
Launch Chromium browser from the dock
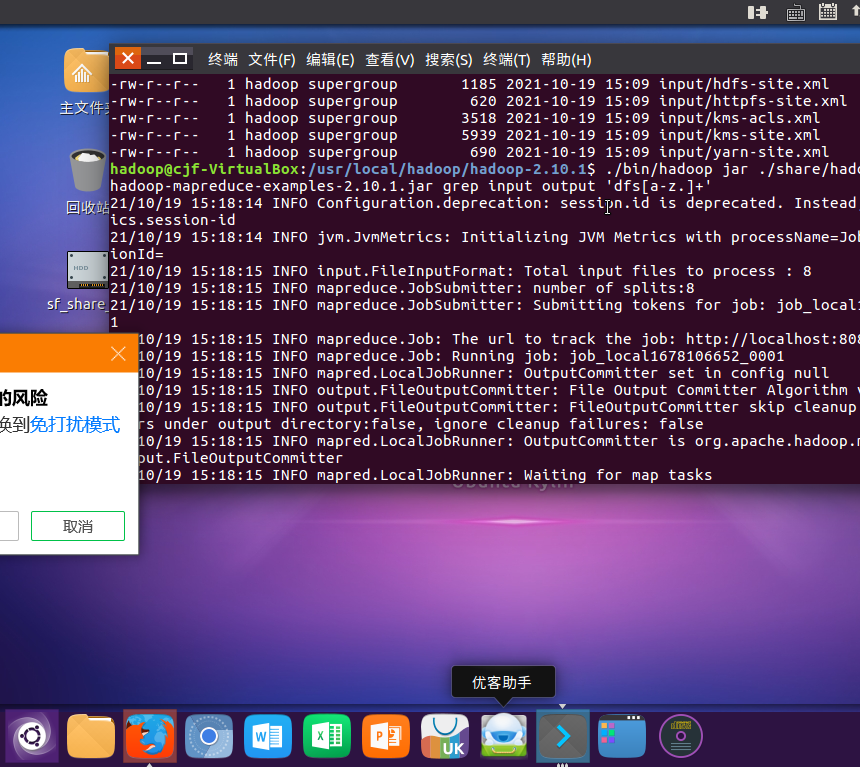[209, 736]
